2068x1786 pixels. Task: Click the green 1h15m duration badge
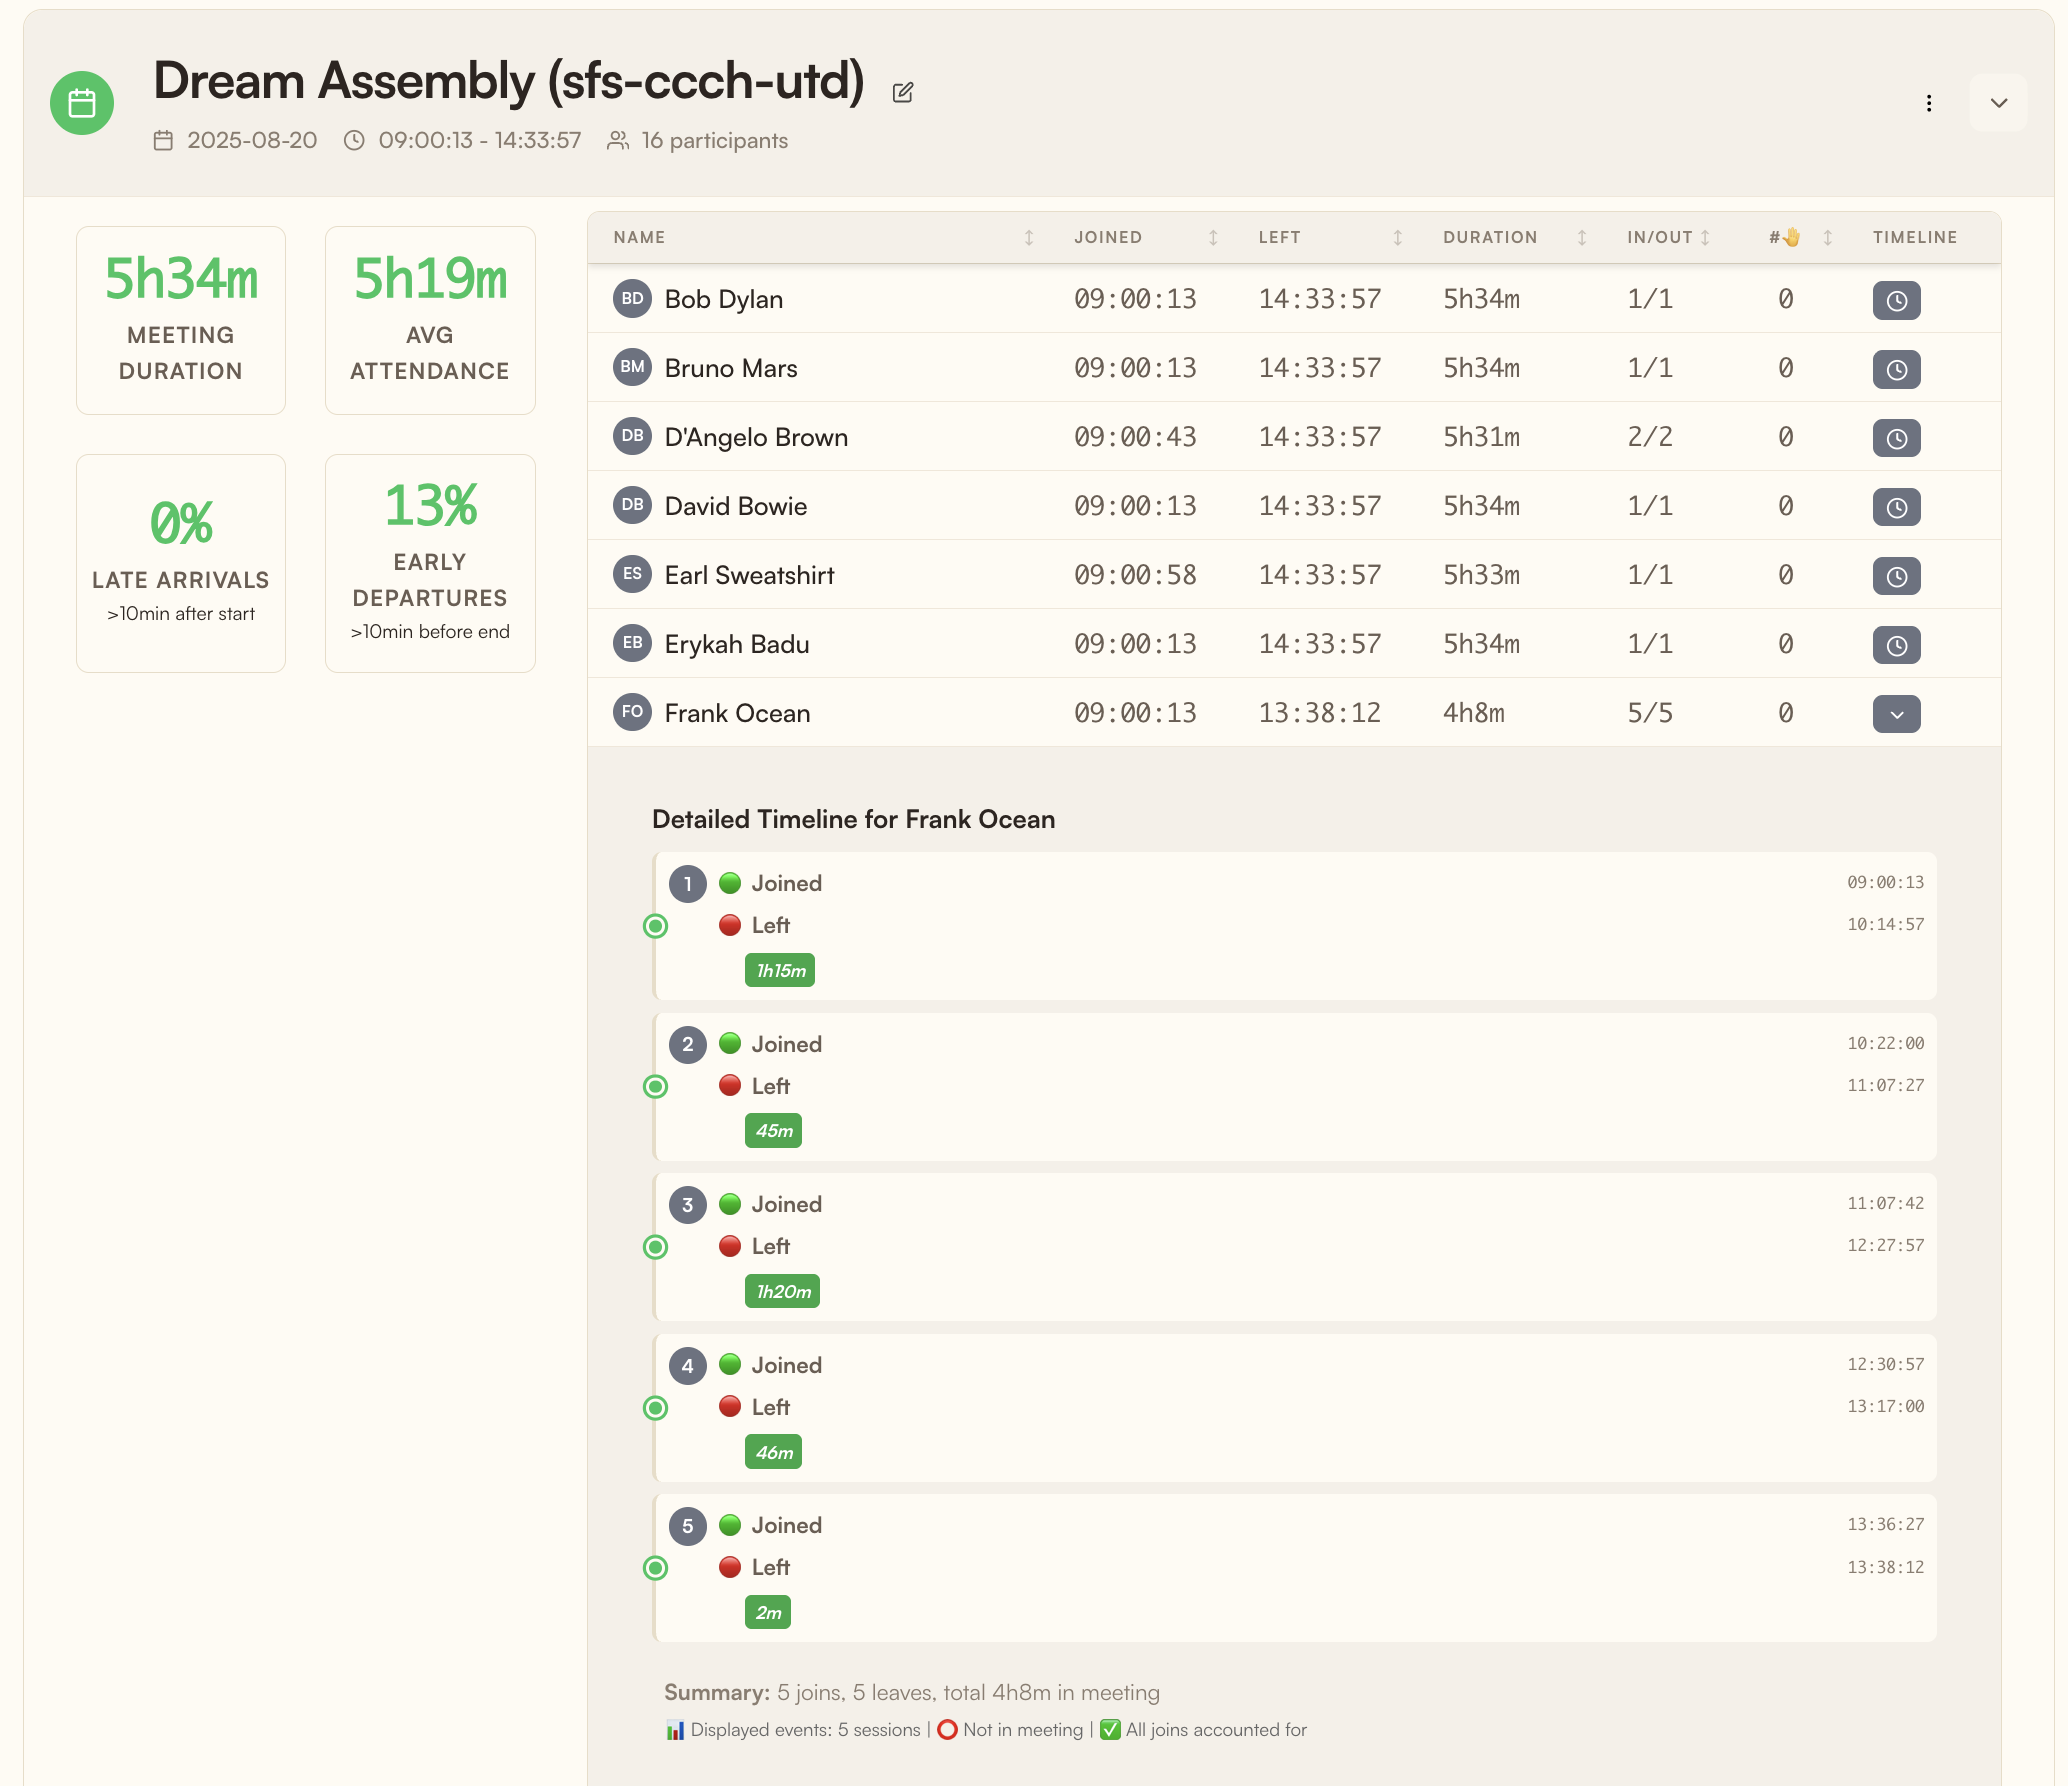click(780, 969)
